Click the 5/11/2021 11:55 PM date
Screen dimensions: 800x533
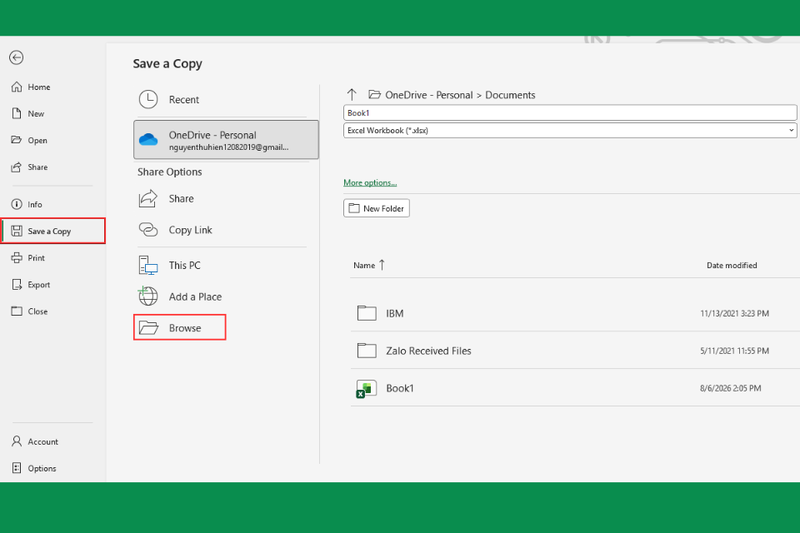pos(735,350)
